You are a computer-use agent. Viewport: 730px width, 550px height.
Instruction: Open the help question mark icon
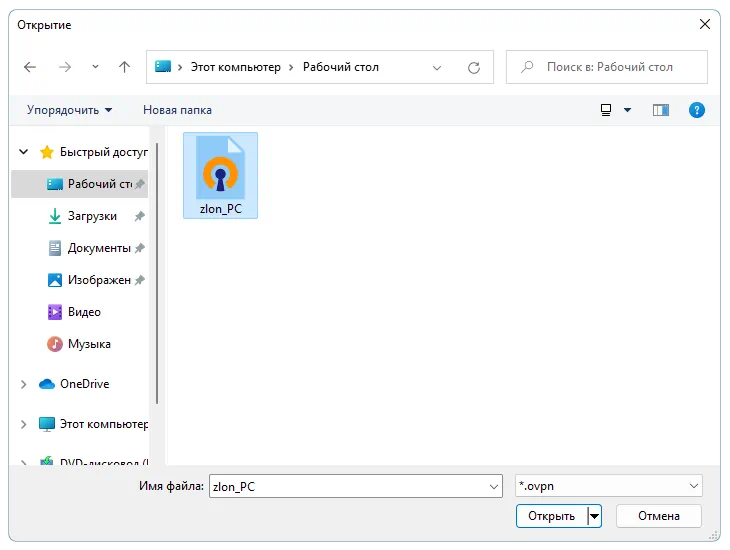(697, 110)
